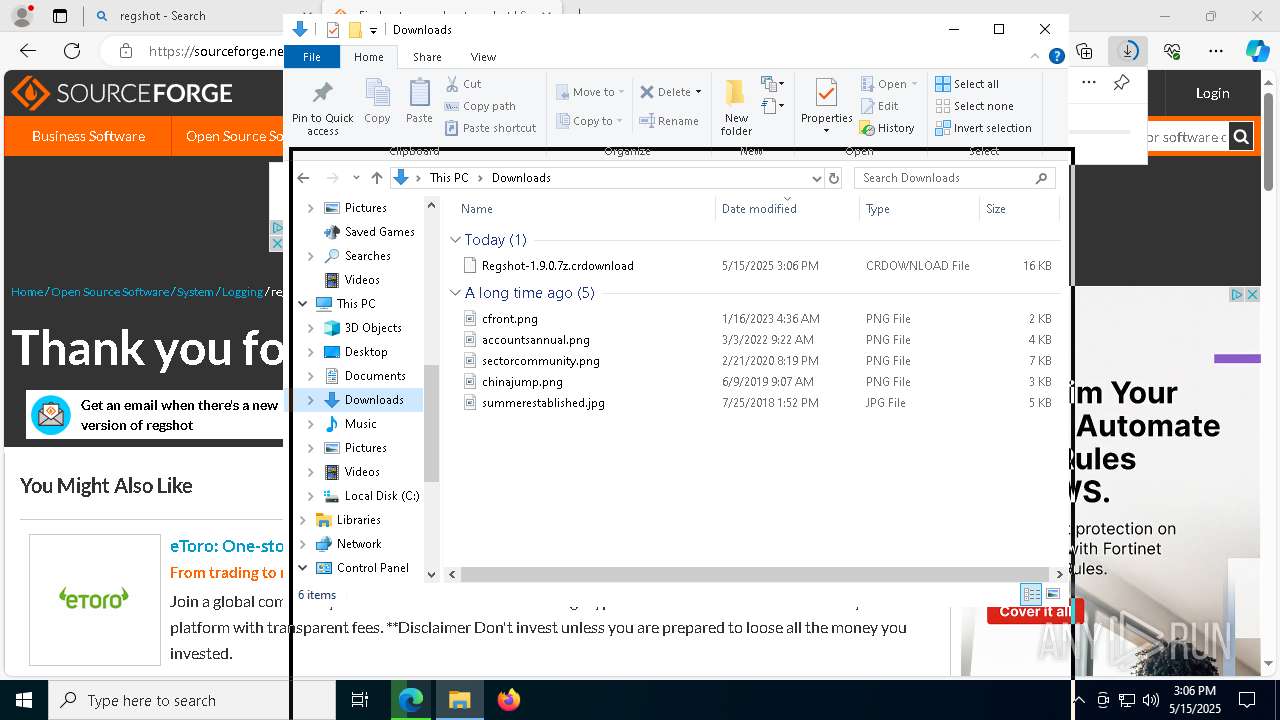Select Regshot-1.9.0.7z.crdownload file
The image size is (1280, 720).
[557, 266]
